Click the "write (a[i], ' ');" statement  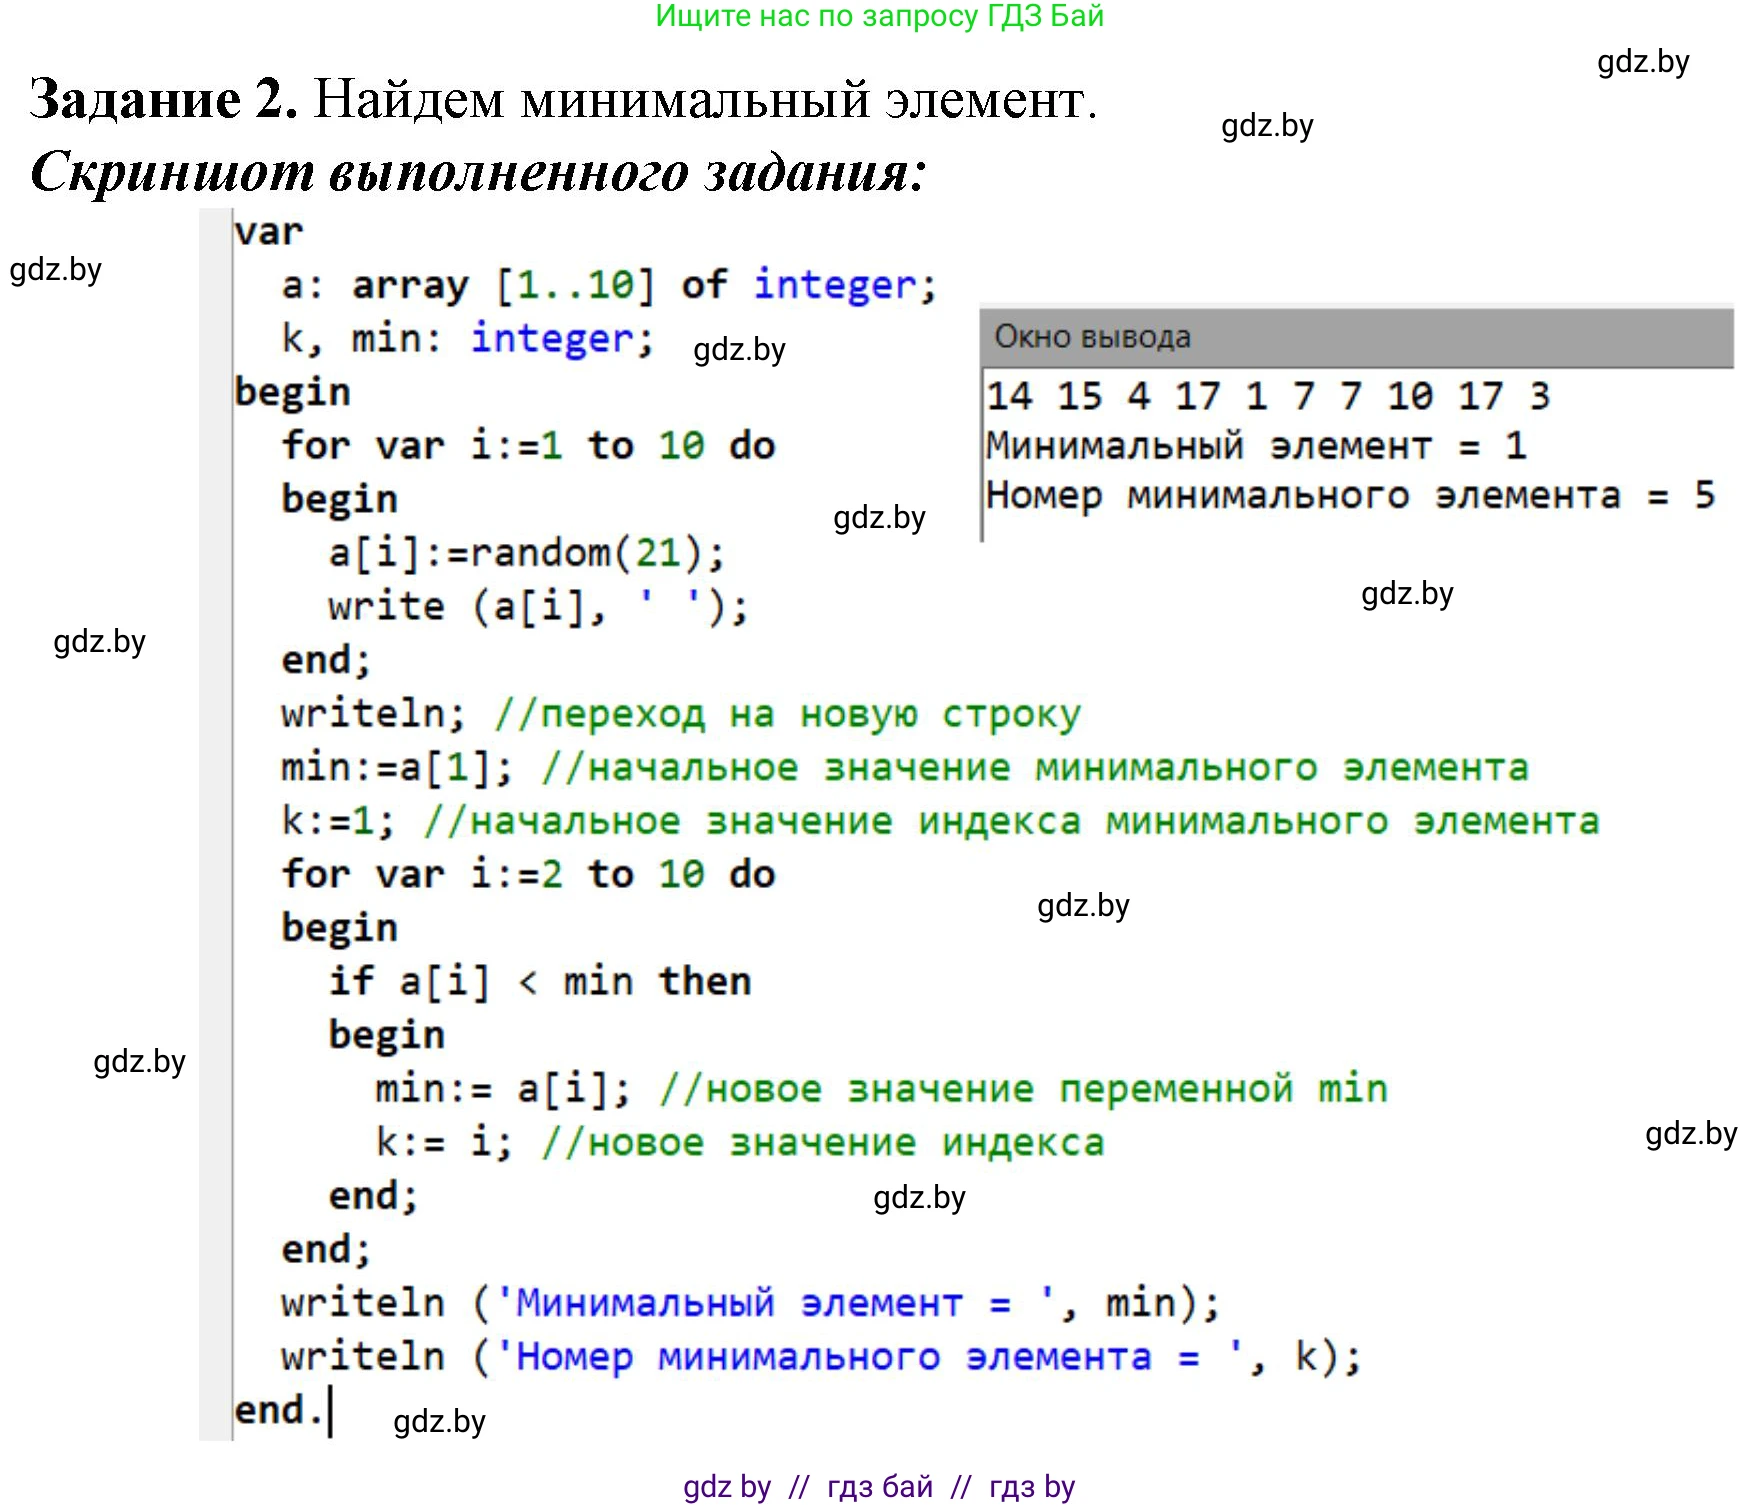click(537, 607)
